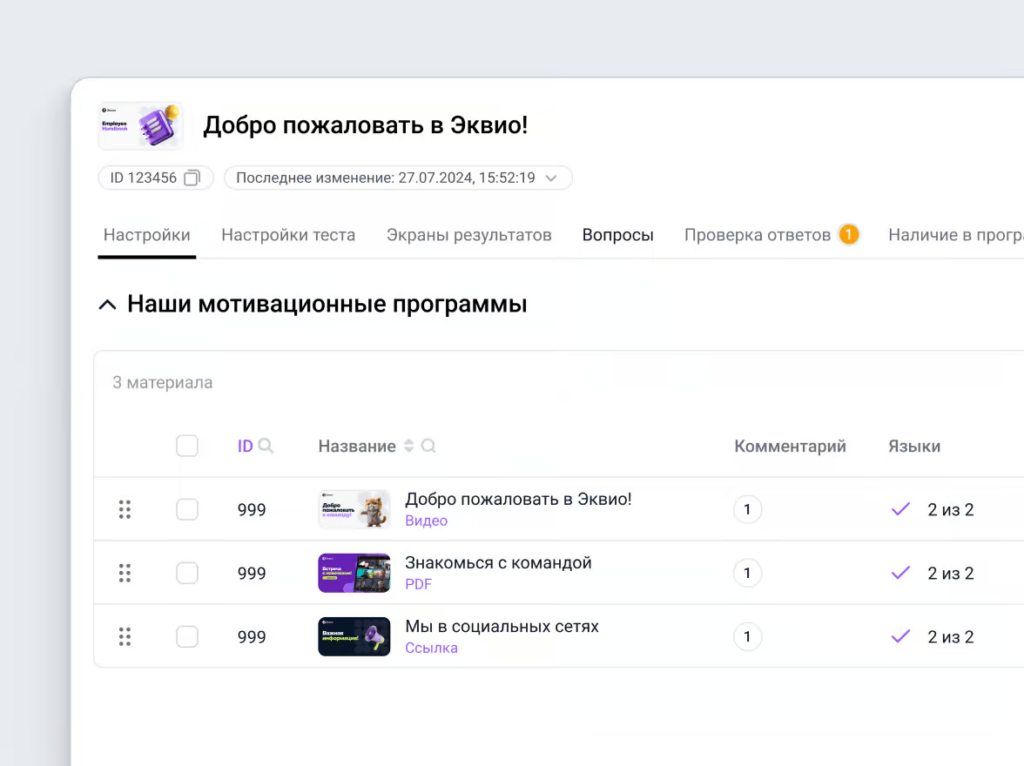Click the Мы в социальных сетях title link
Screen dimensions: 1024x766
tap(501, 626)
